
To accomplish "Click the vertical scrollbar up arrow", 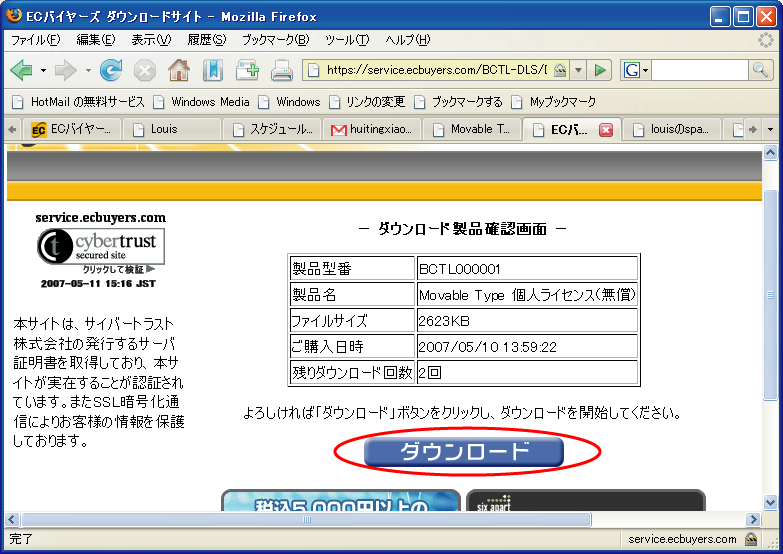I will 770,152.
